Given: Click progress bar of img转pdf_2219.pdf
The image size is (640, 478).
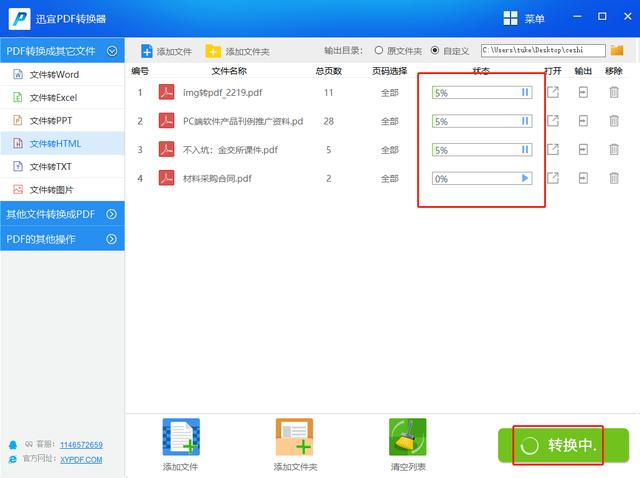Looking at the screenshot, I should (482, 93).
